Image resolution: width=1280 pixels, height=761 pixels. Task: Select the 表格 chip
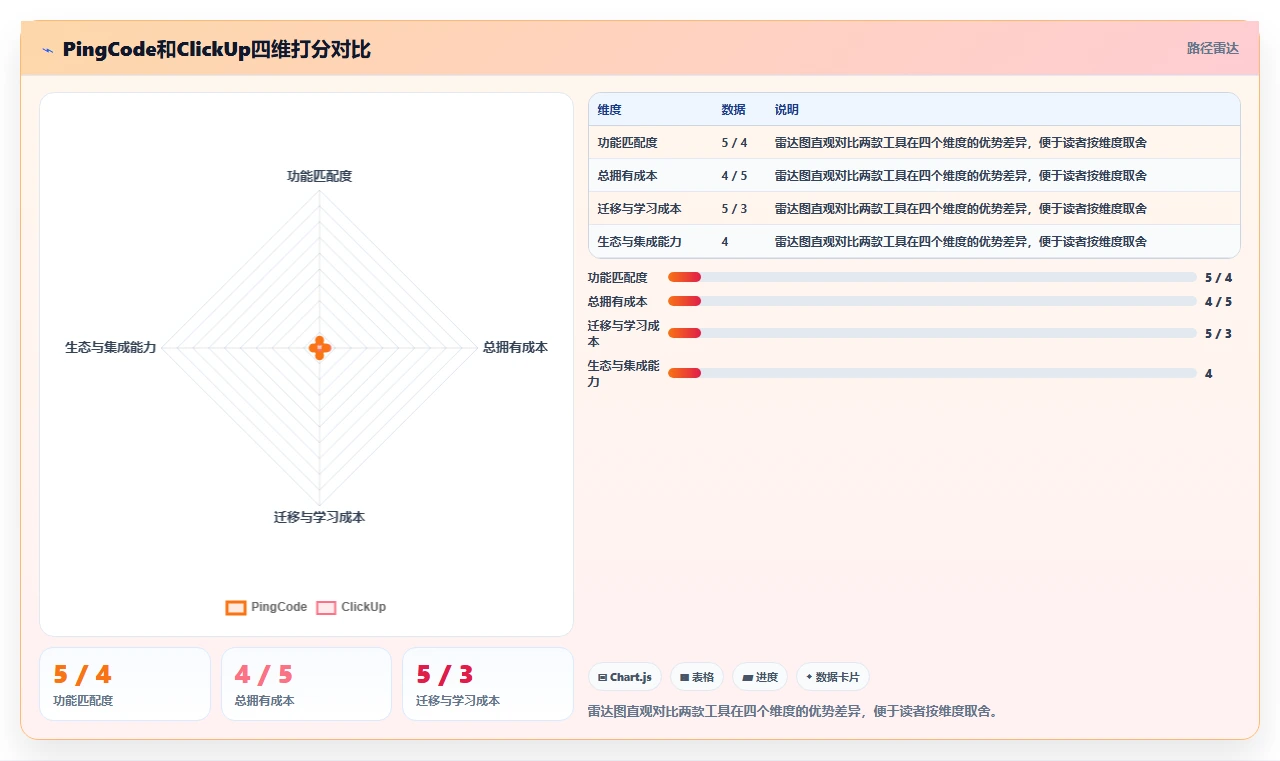coord(696,677)
